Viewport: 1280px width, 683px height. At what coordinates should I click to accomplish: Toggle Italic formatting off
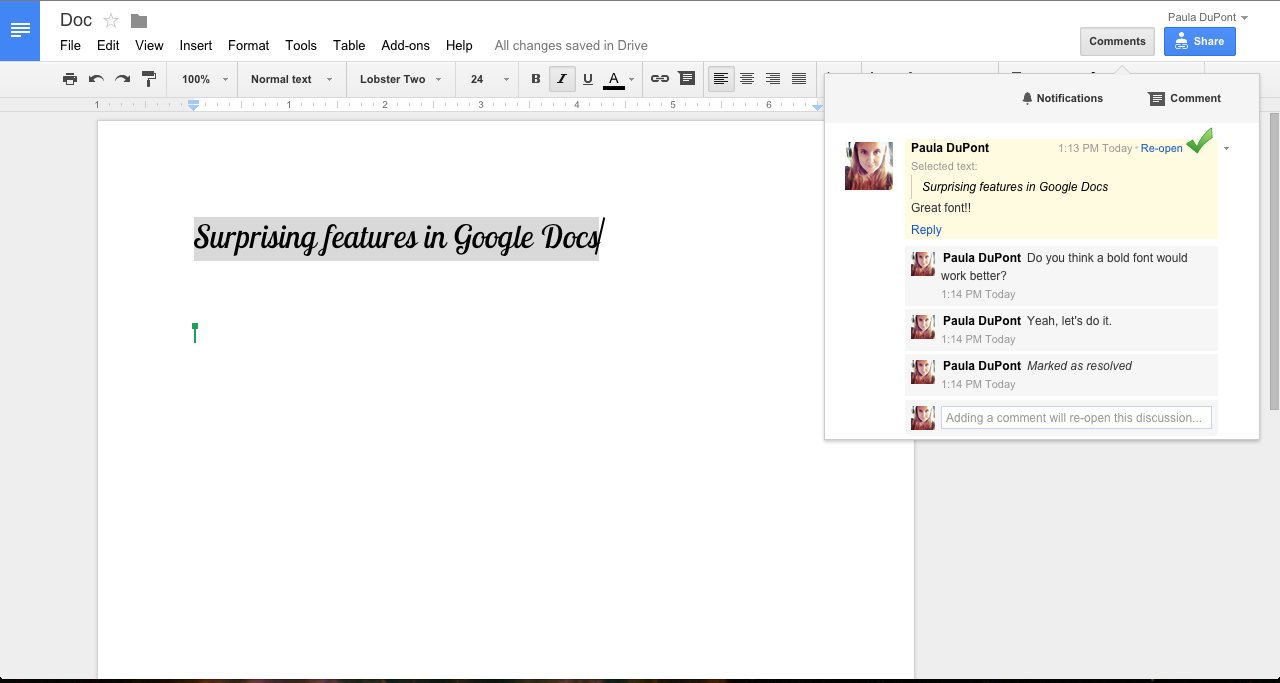tap(562, 79)
